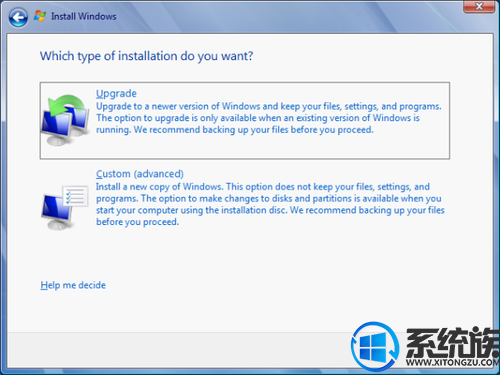Click the Windows flag logo in title bar
The width and height of the screenshot is (500, 375).
click(x=40, y=16)
